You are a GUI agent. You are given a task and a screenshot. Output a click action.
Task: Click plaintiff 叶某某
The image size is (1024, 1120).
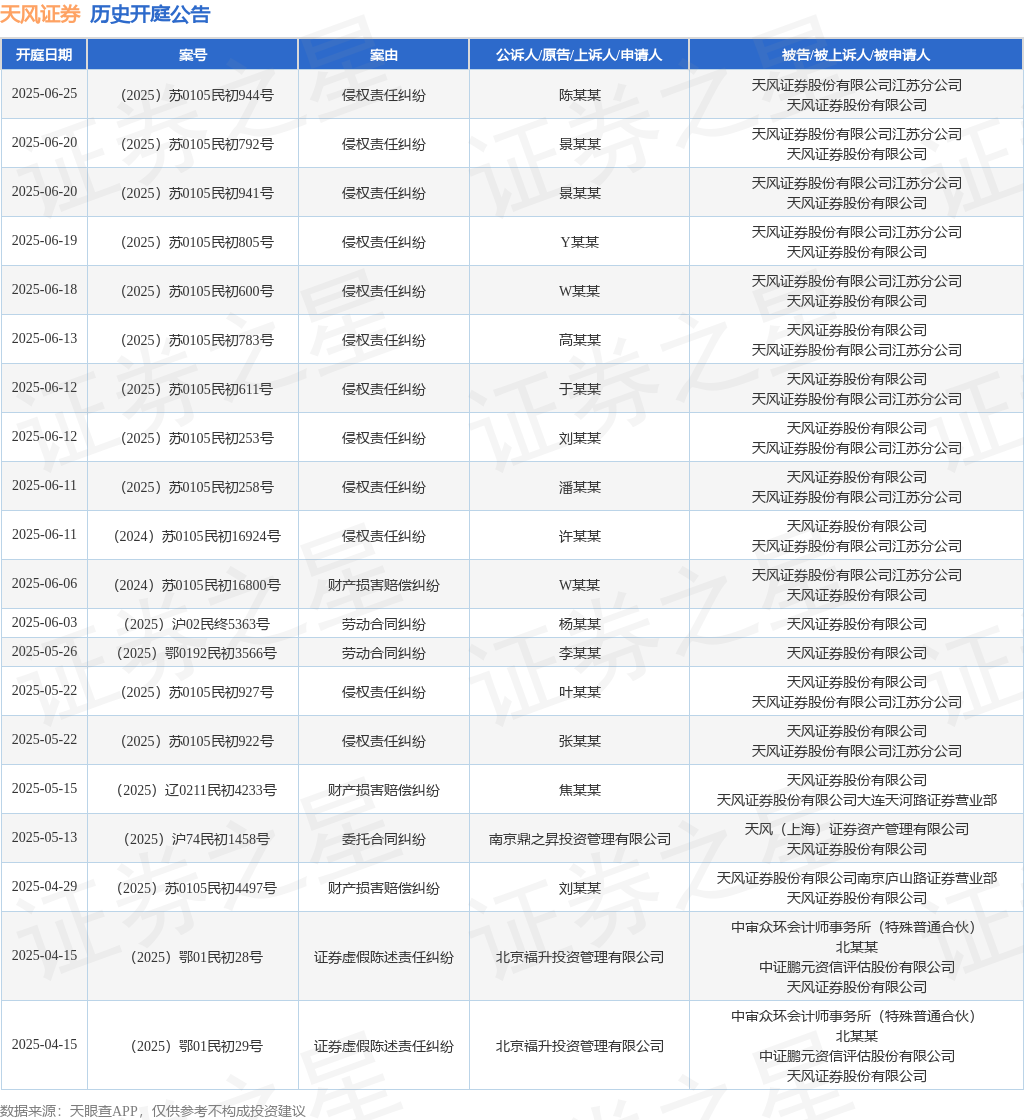click(x=579, y=692)
